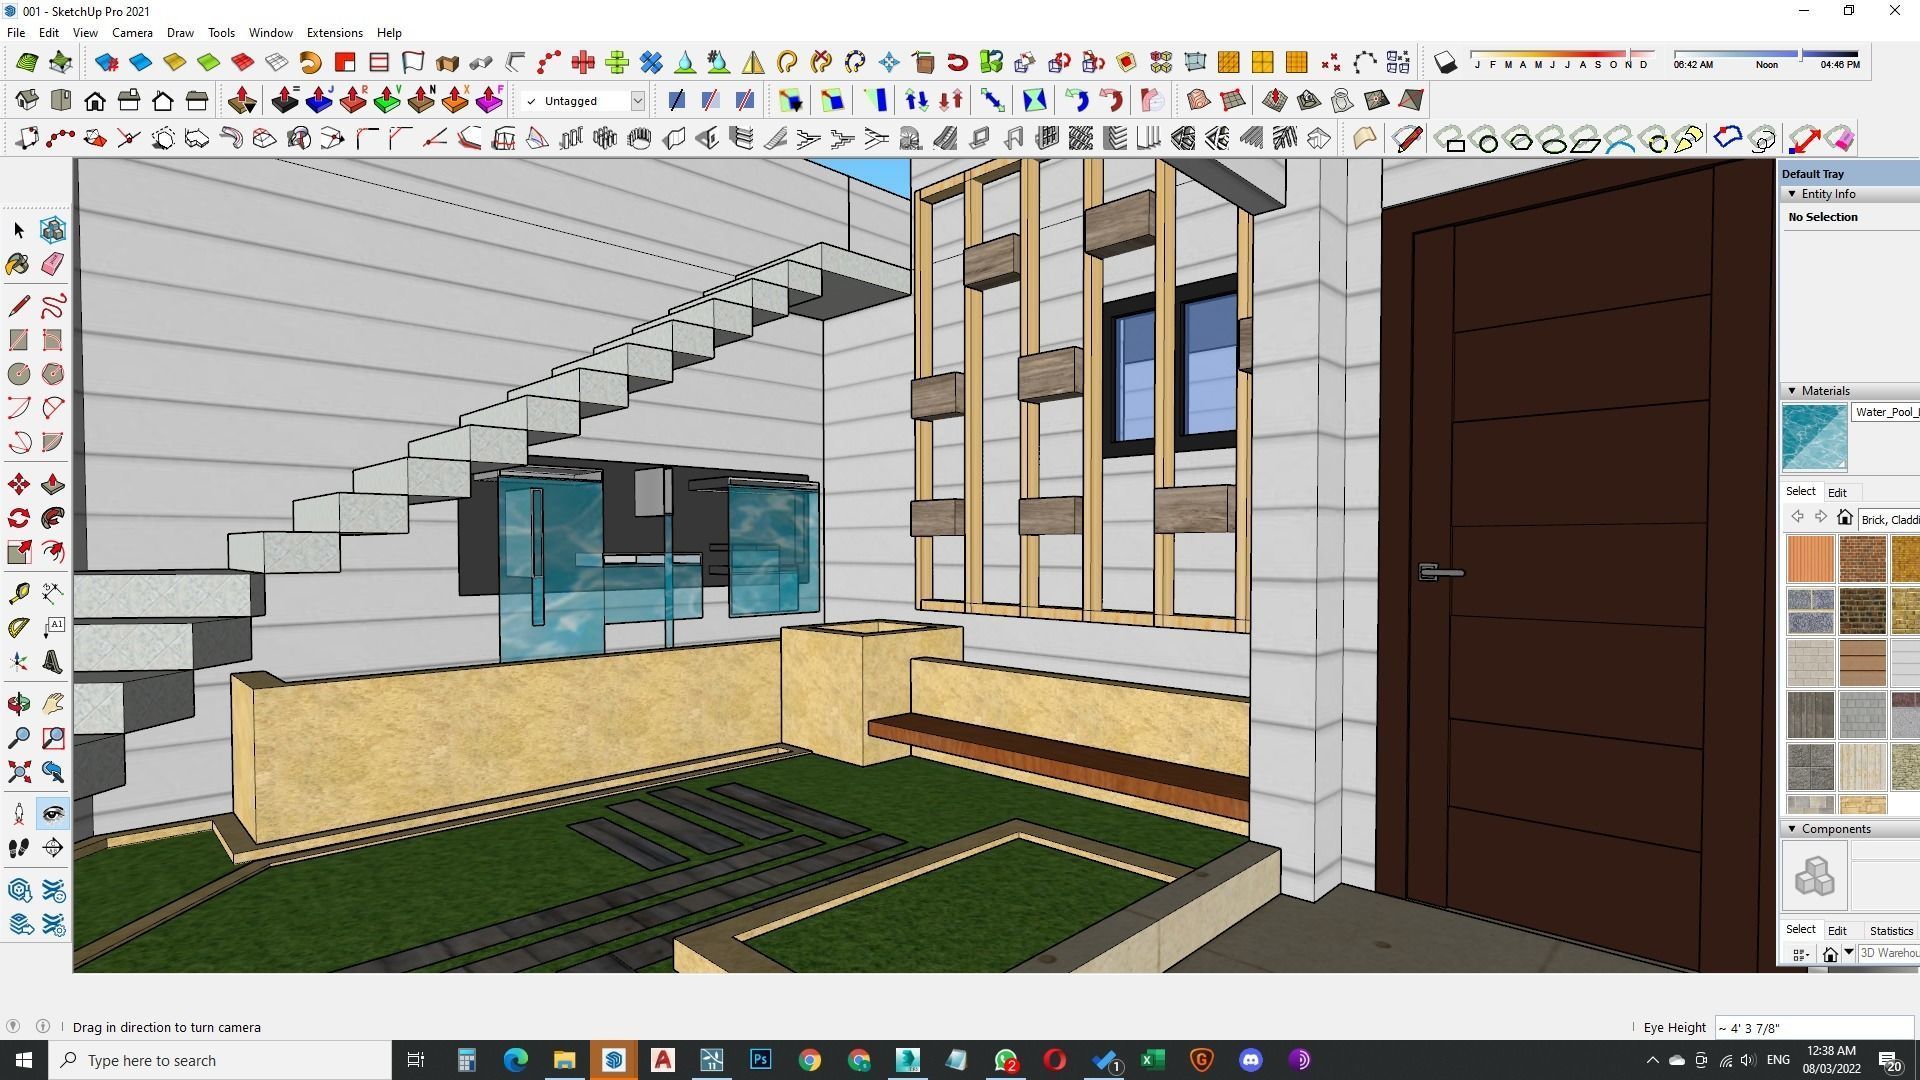Collapse the Materials panel section

coord(1791,391)
